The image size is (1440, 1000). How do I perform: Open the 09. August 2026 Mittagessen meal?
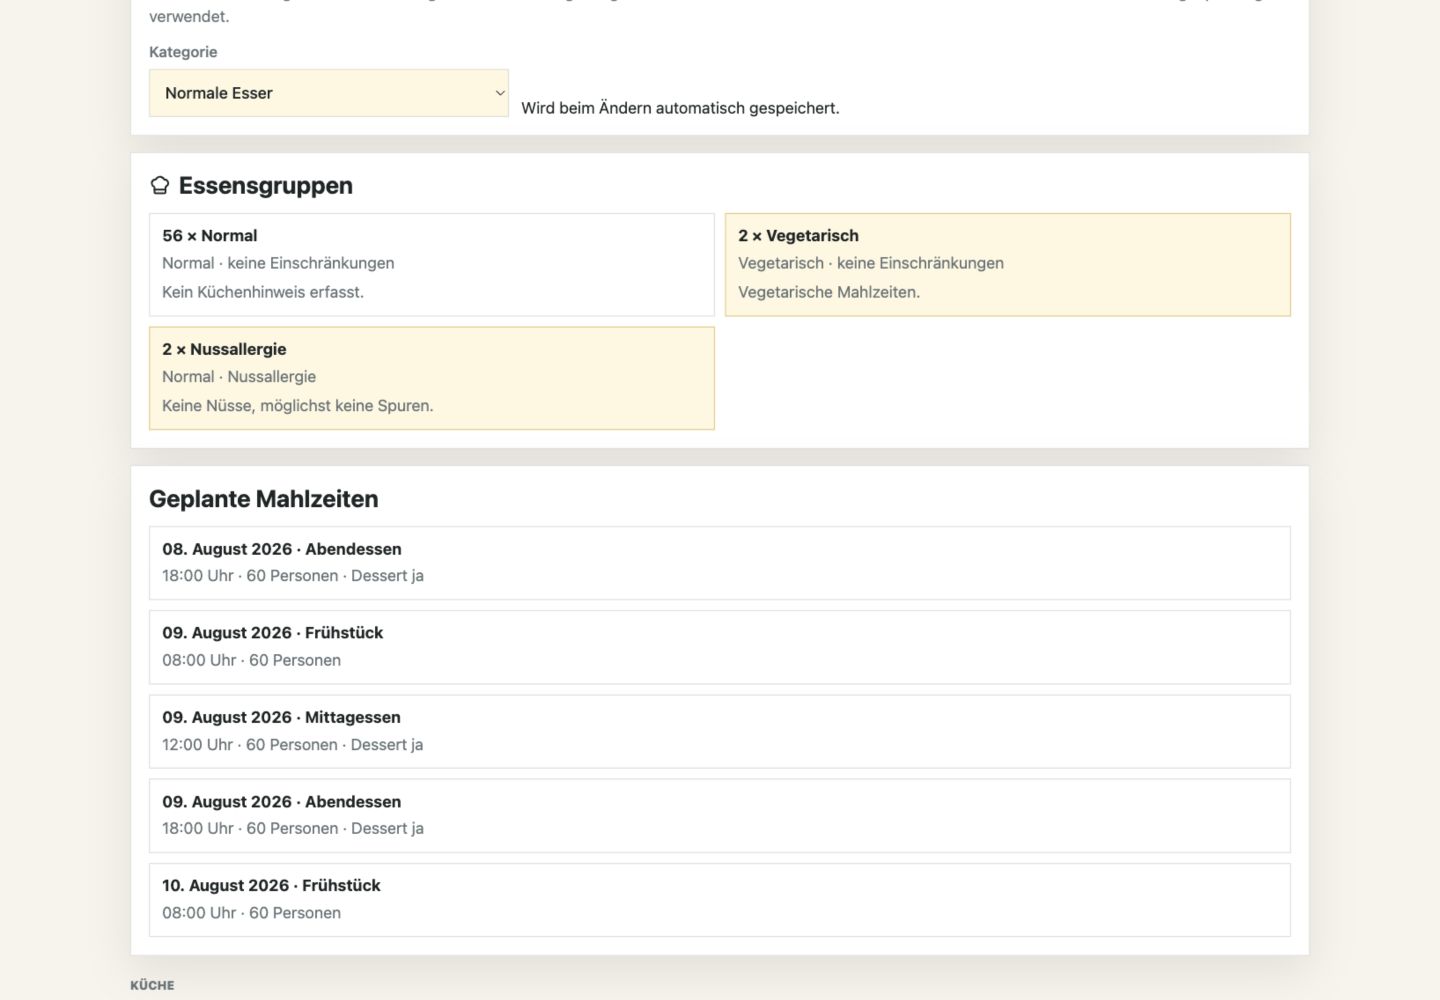[720, 731]
